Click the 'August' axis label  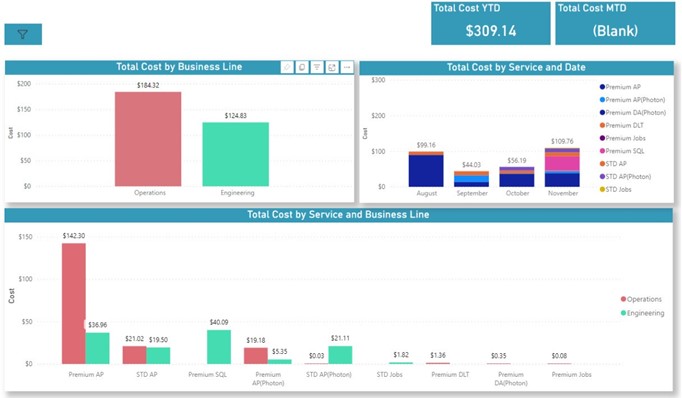(x=427, y=193)
